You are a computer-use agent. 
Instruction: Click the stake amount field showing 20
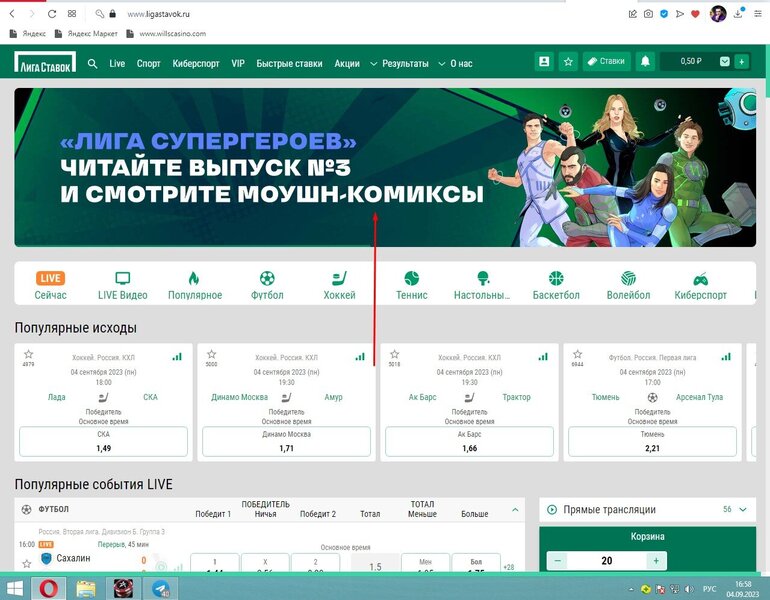607,561
